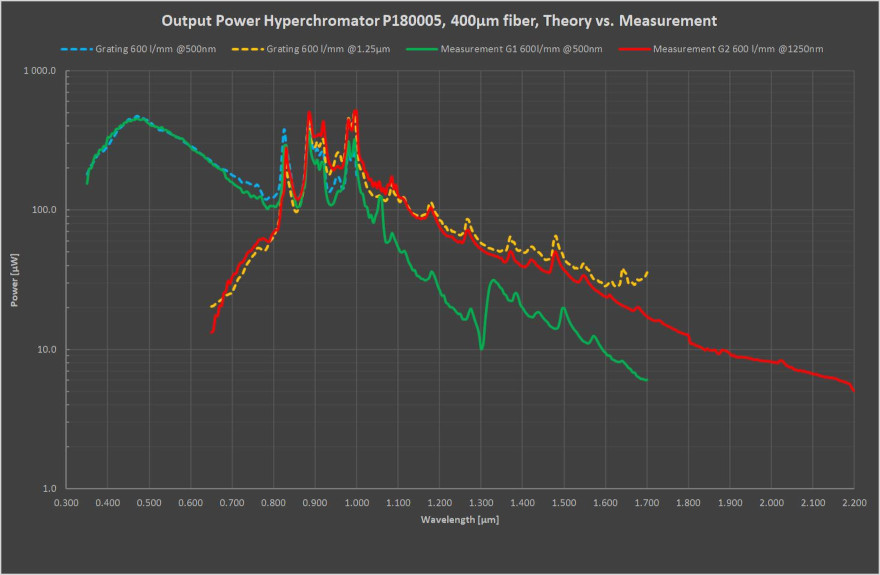Click the x-axis label '1.800'
Image resolution: width=880 pixels, height=575 pixels.
(x=689, y=503)
